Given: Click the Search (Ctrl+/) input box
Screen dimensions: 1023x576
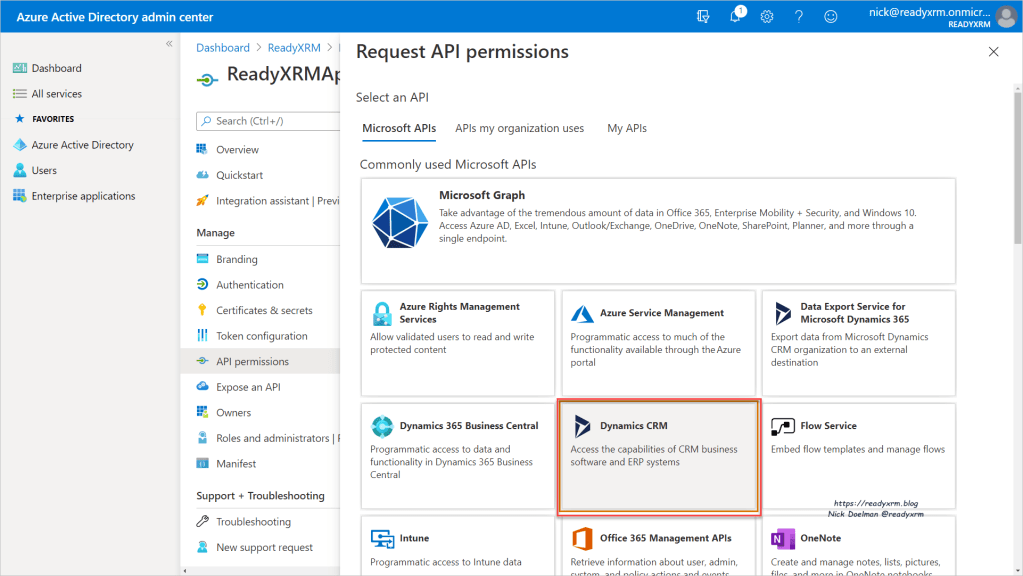Looking at the screenshot, I should click(x=270, y=121).
